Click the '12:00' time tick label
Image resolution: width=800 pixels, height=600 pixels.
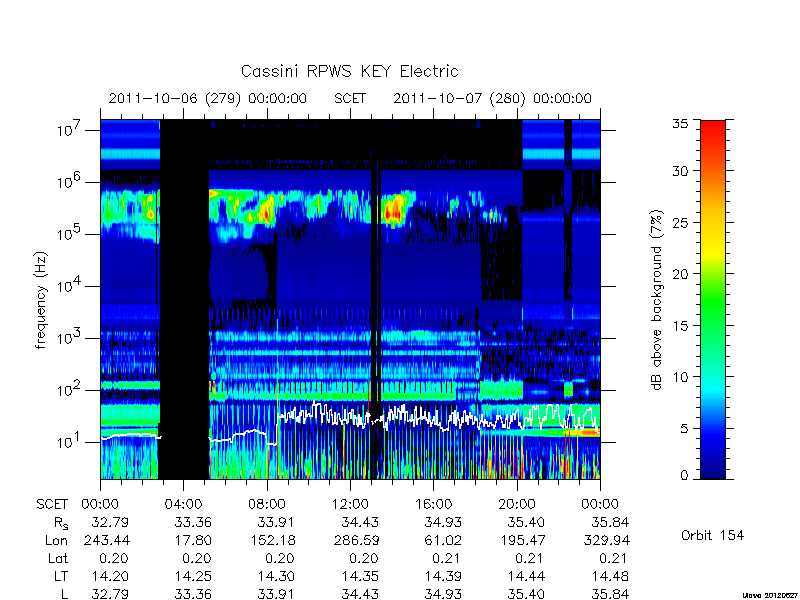click(350, 505)
